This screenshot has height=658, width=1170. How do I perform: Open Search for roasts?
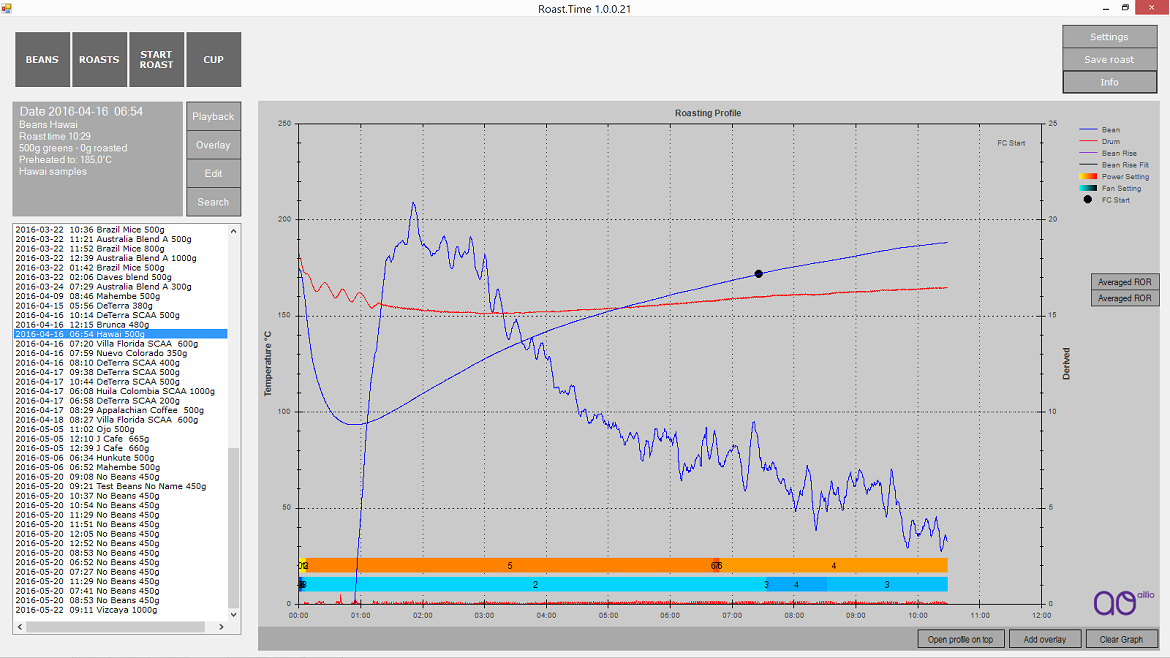[213, 202]
